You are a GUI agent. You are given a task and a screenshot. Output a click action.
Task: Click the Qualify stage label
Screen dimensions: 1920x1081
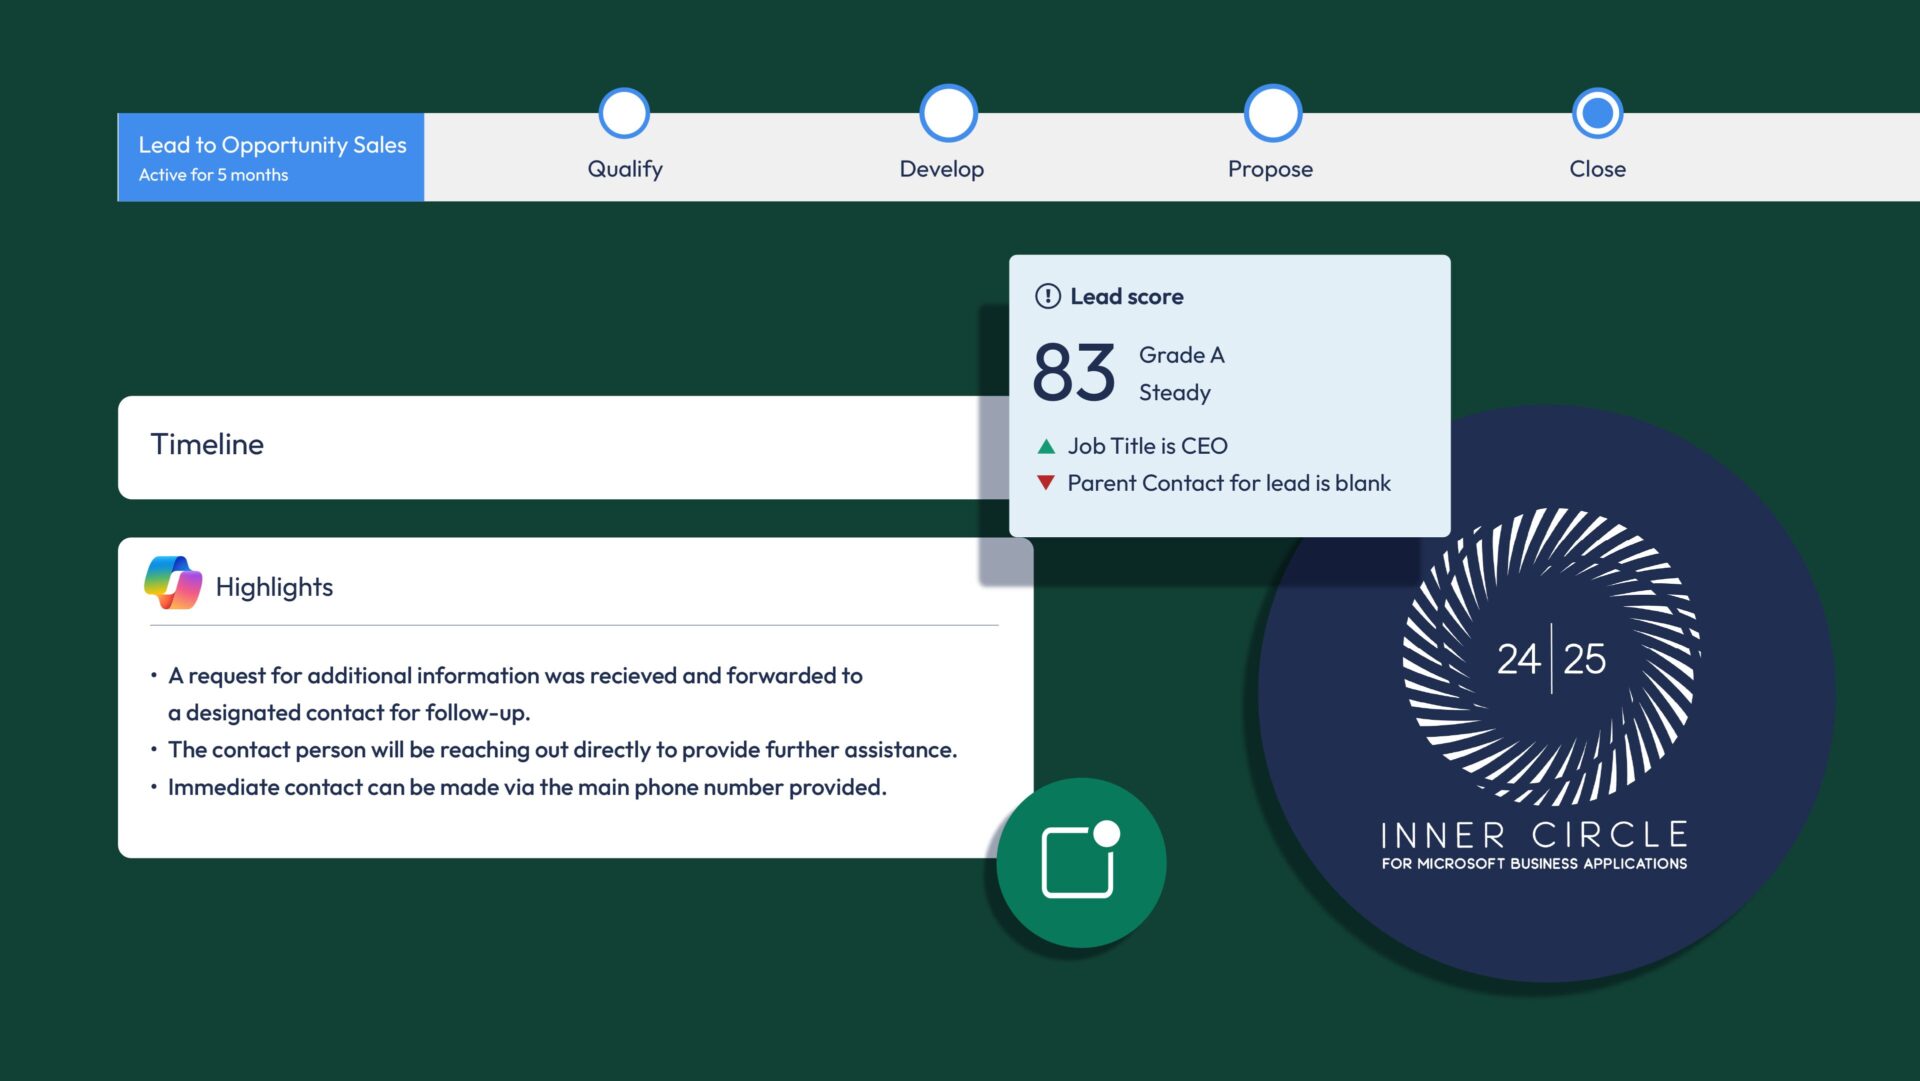click(x=625, y=169)
